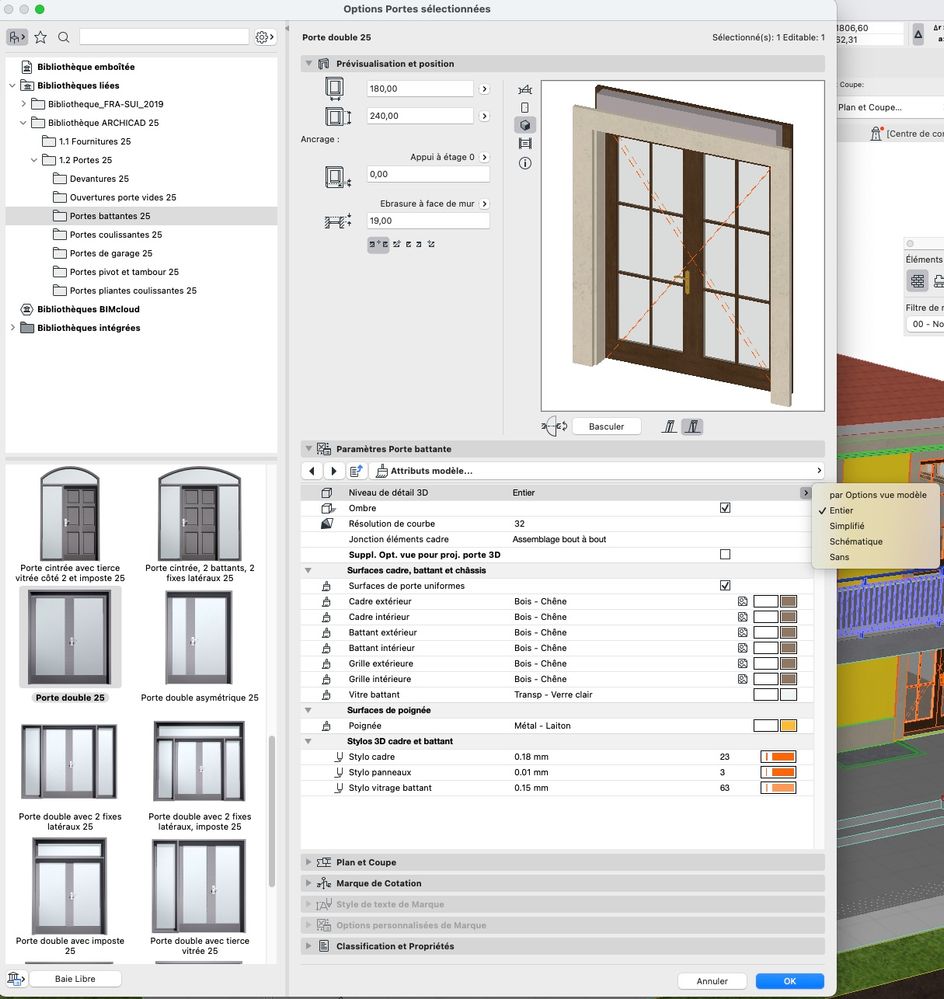The image size is (944, 999).
Task: Disable the Ombre checkbox
Action: [x=725, y=508]
